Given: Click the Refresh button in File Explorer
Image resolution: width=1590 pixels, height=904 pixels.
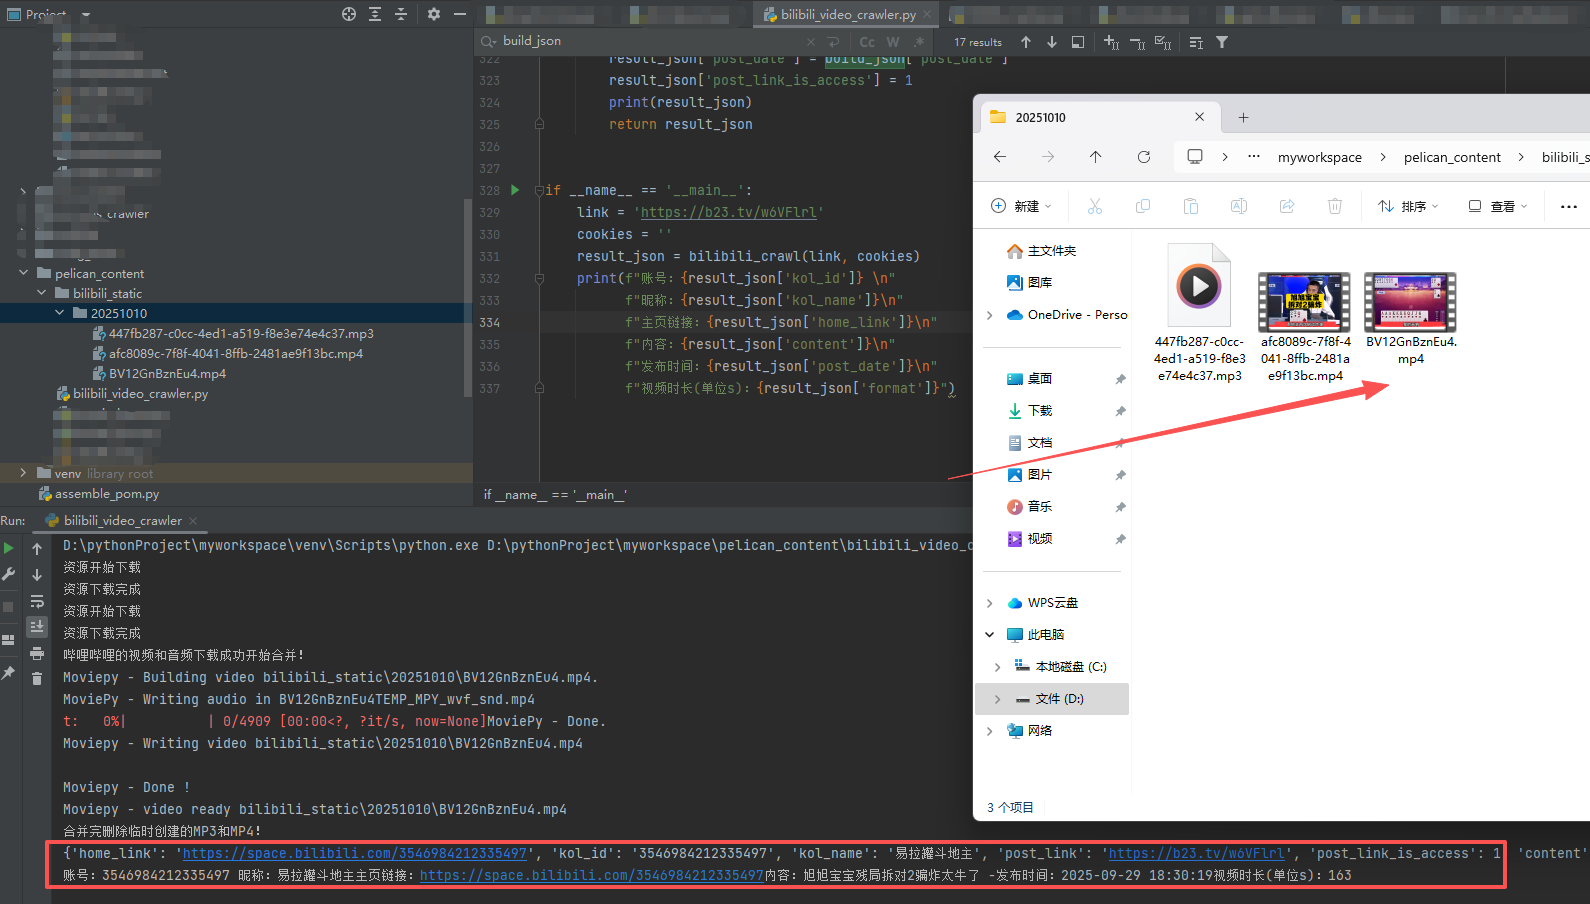Looking at the screenshot, I should point(1144,157).
